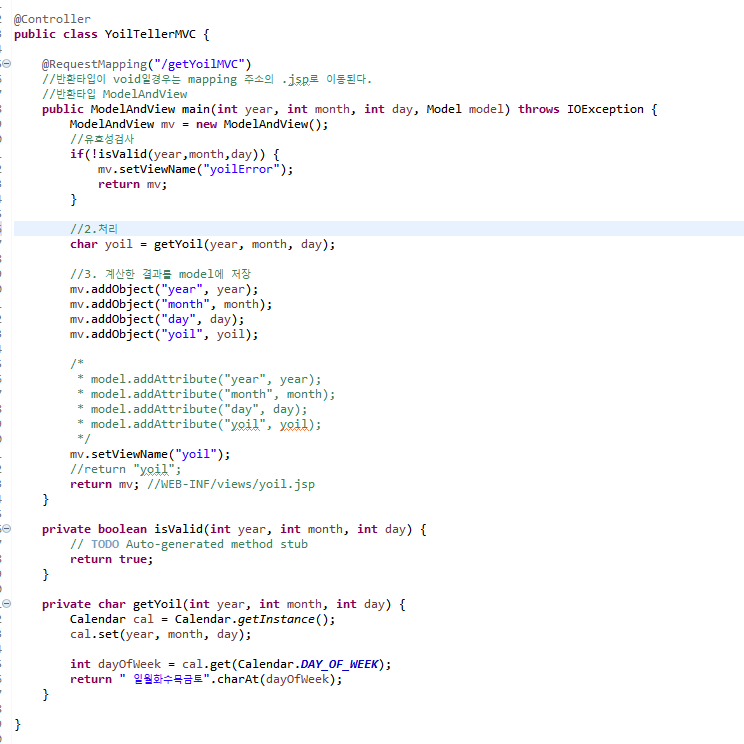The height and width of the screenshot is (744, 744).
Task: Click mv.setViewName("yoil") line
Action: click(150, 454)
